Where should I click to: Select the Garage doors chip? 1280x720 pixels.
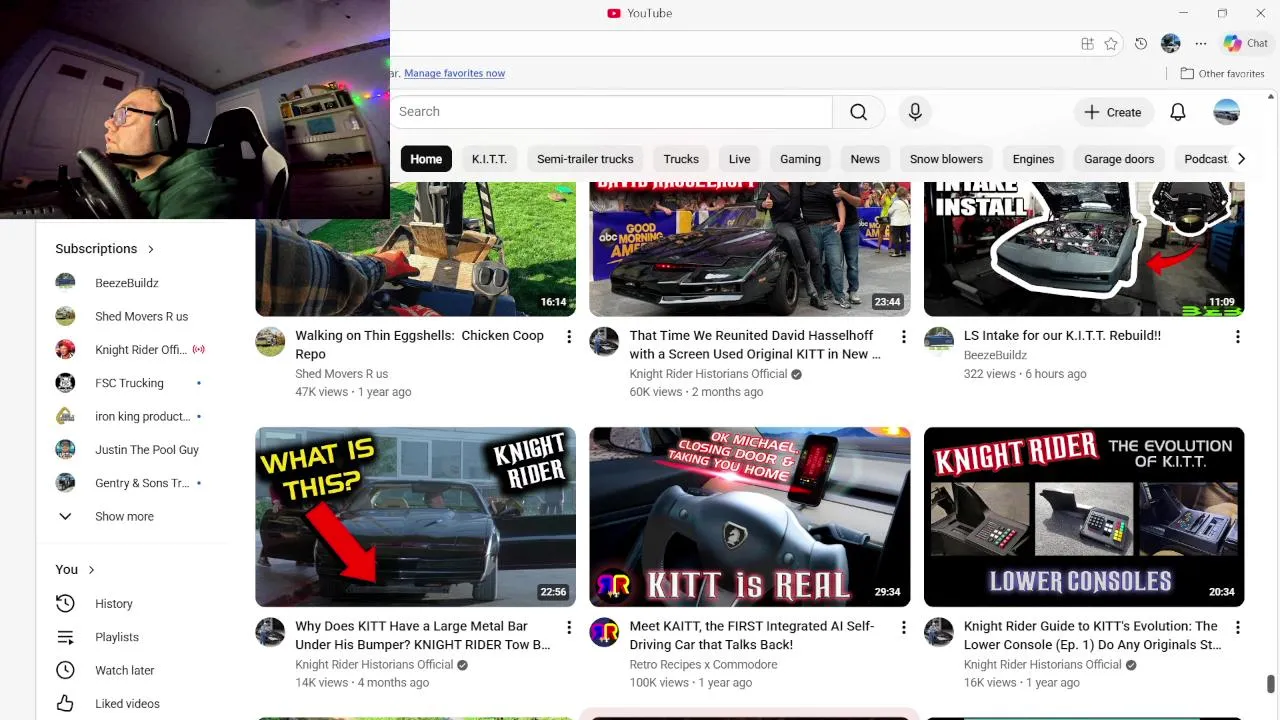(1119, 159)
